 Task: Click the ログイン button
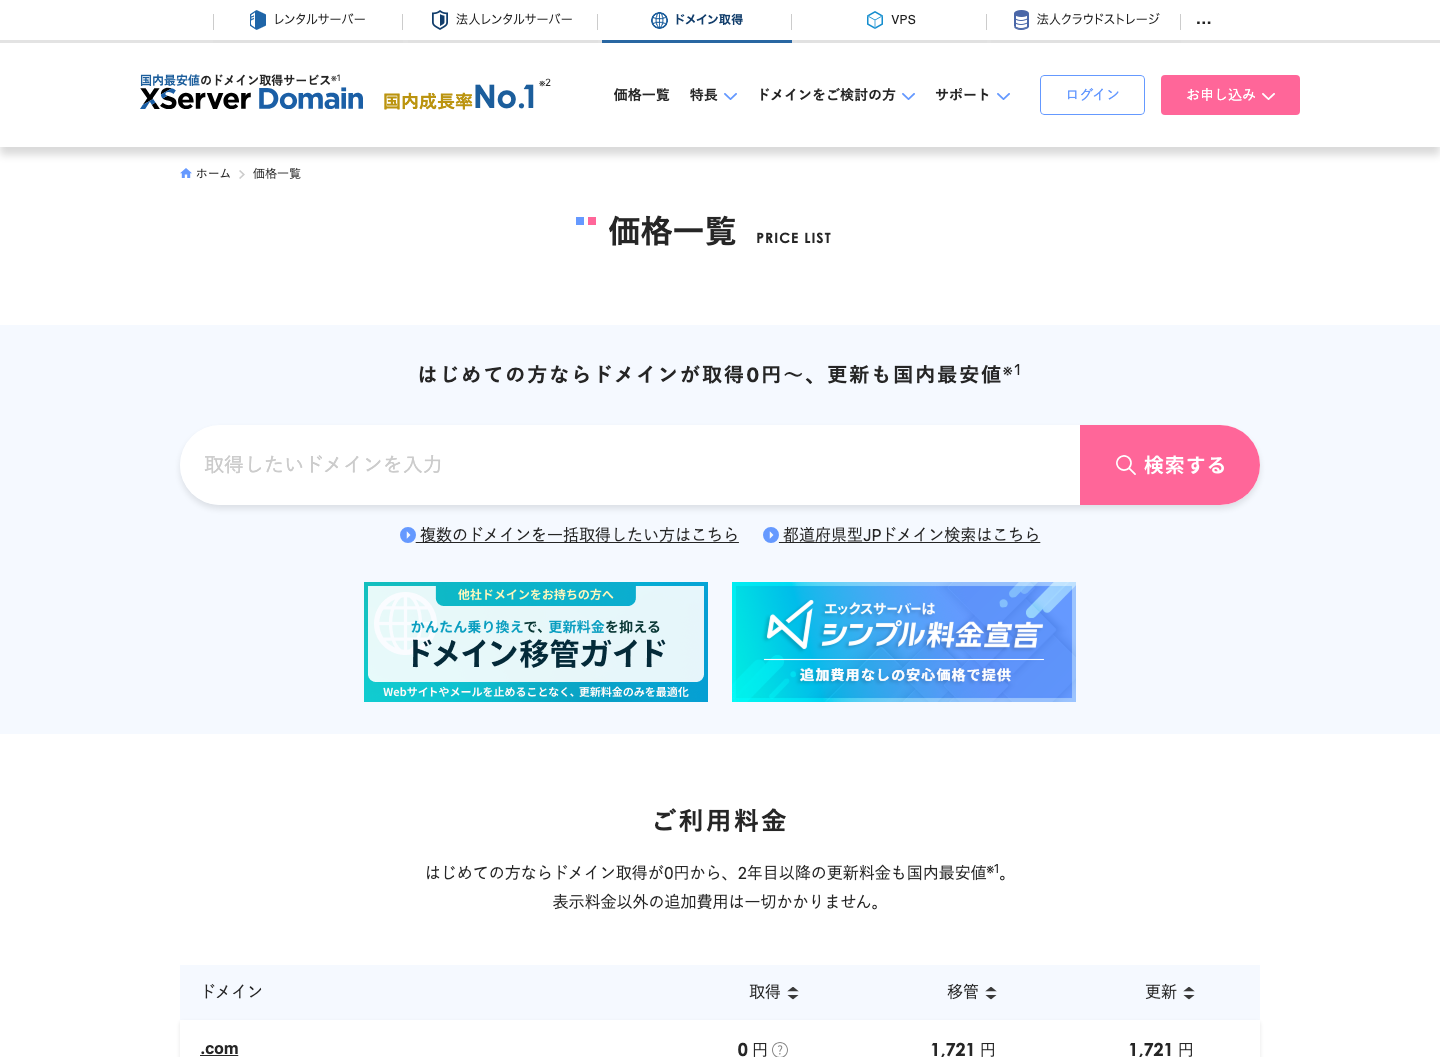click(x=1092, y=95)
